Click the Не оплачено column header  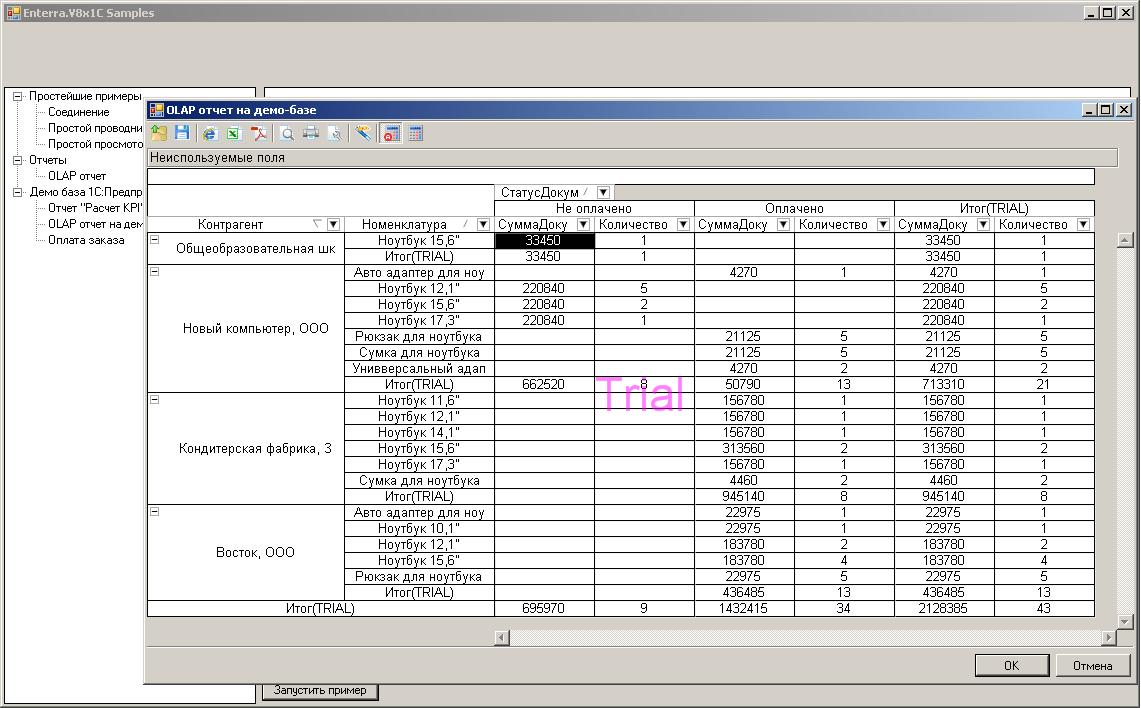coord(594,208)
